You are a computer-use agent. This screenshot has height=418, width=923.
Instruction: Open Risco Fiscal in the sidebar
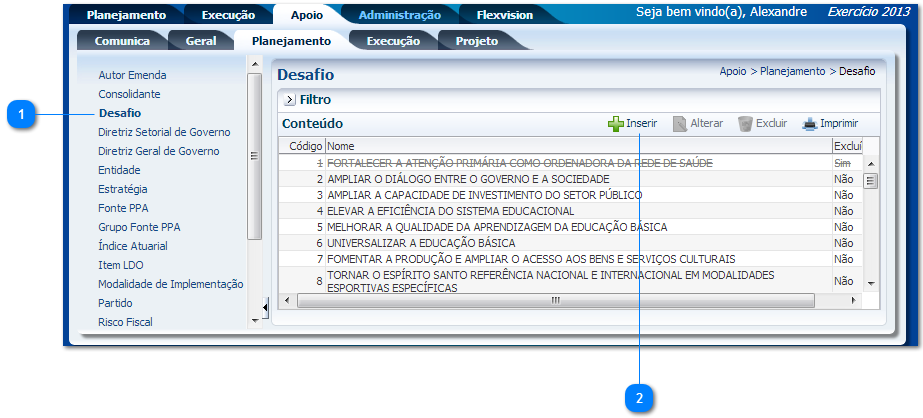125,322
